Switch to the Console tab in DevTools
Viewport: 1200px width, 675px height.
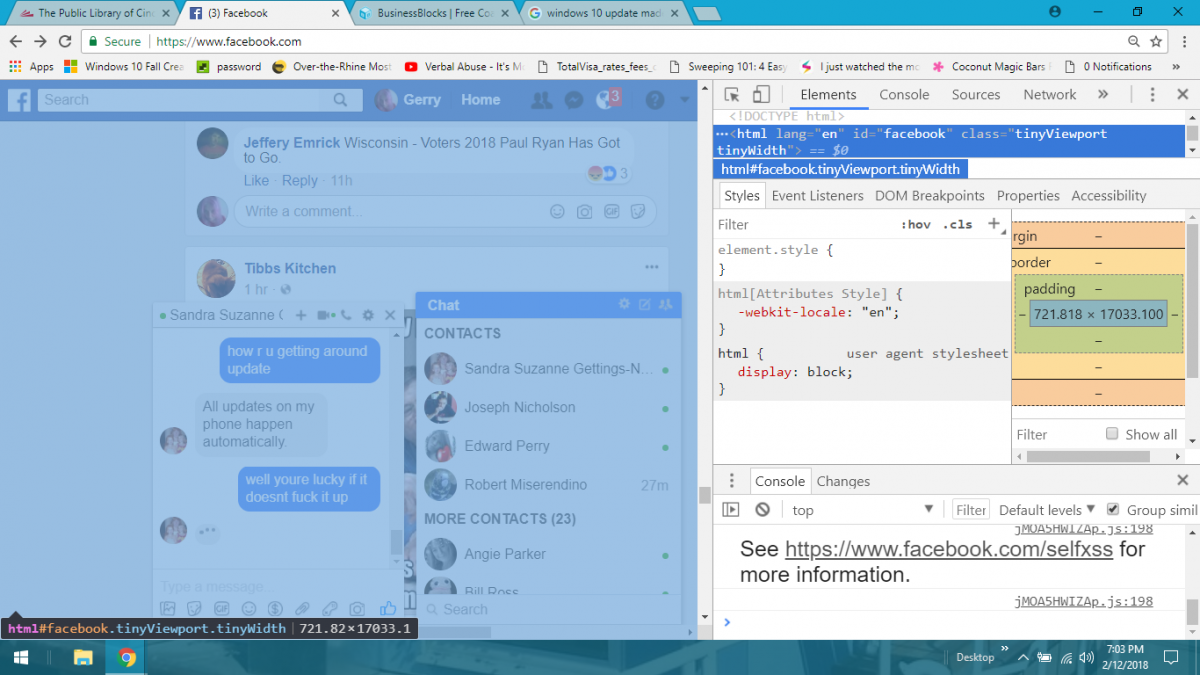click(904, 95)
